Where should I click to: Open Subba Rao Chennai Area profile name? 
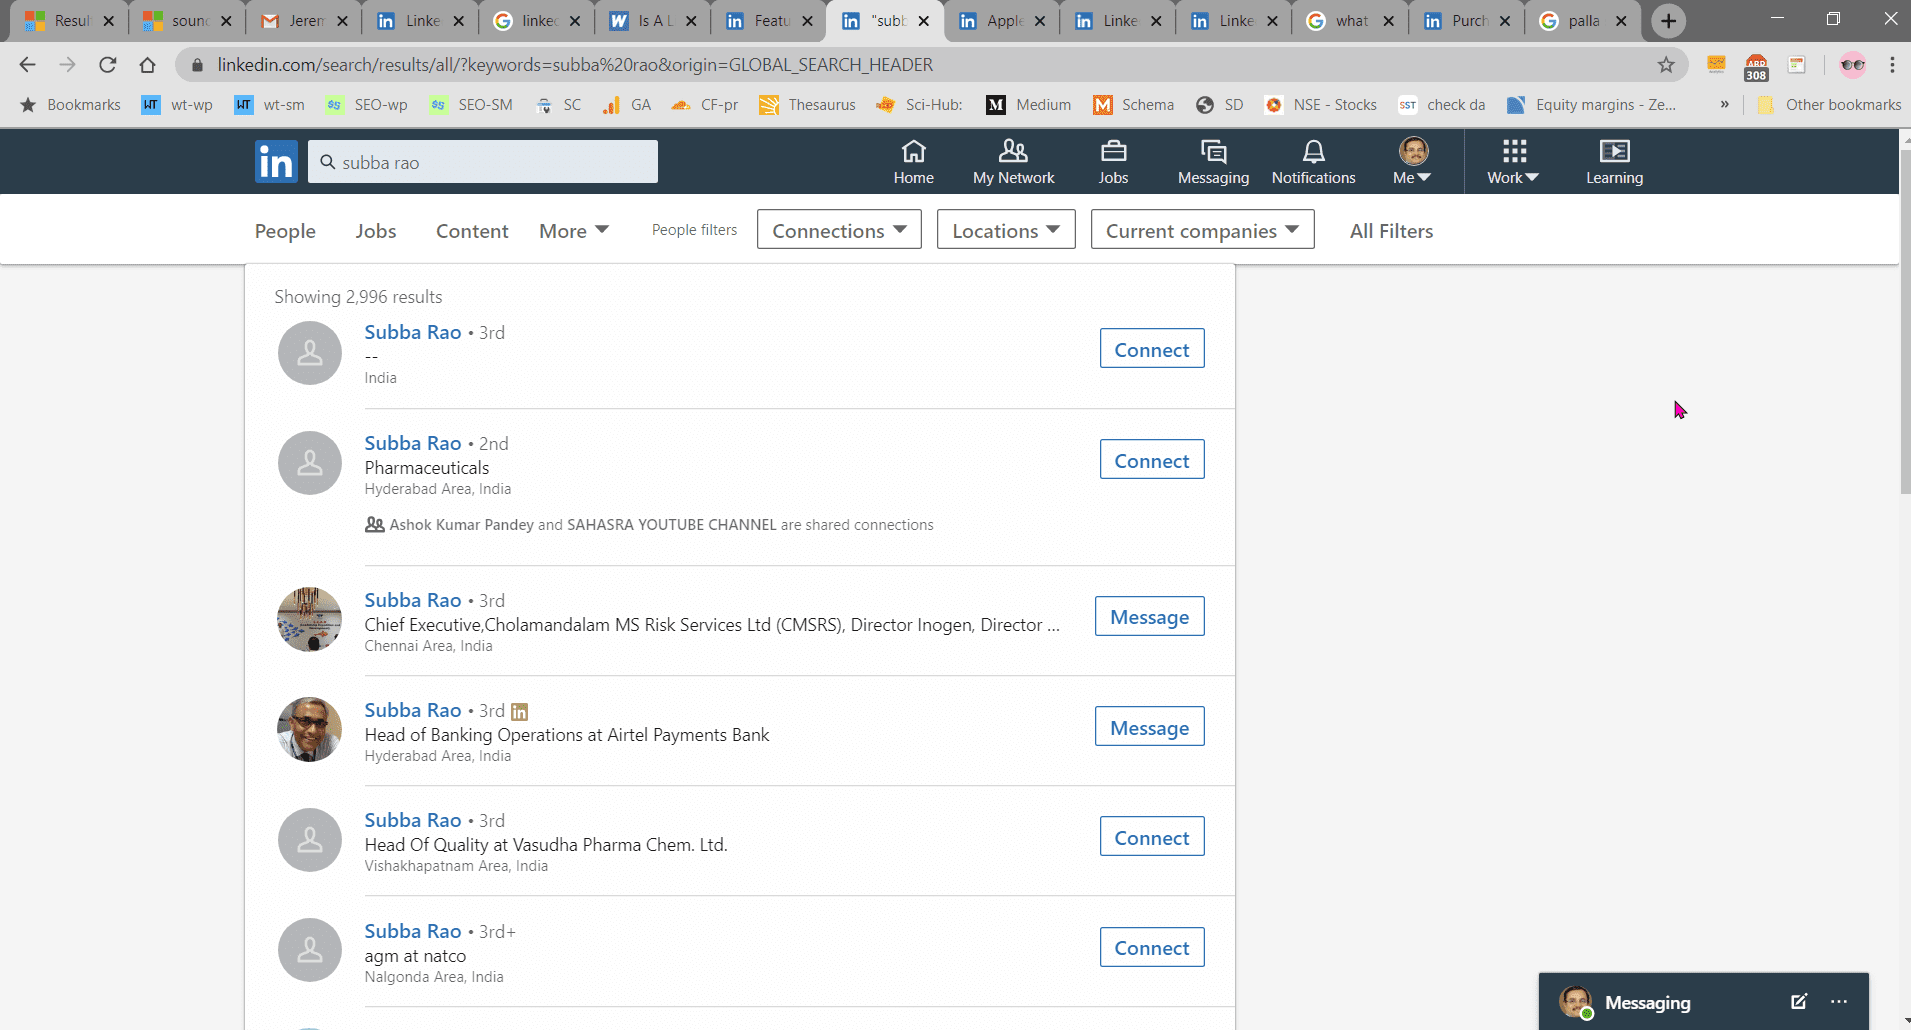point(413,600)
